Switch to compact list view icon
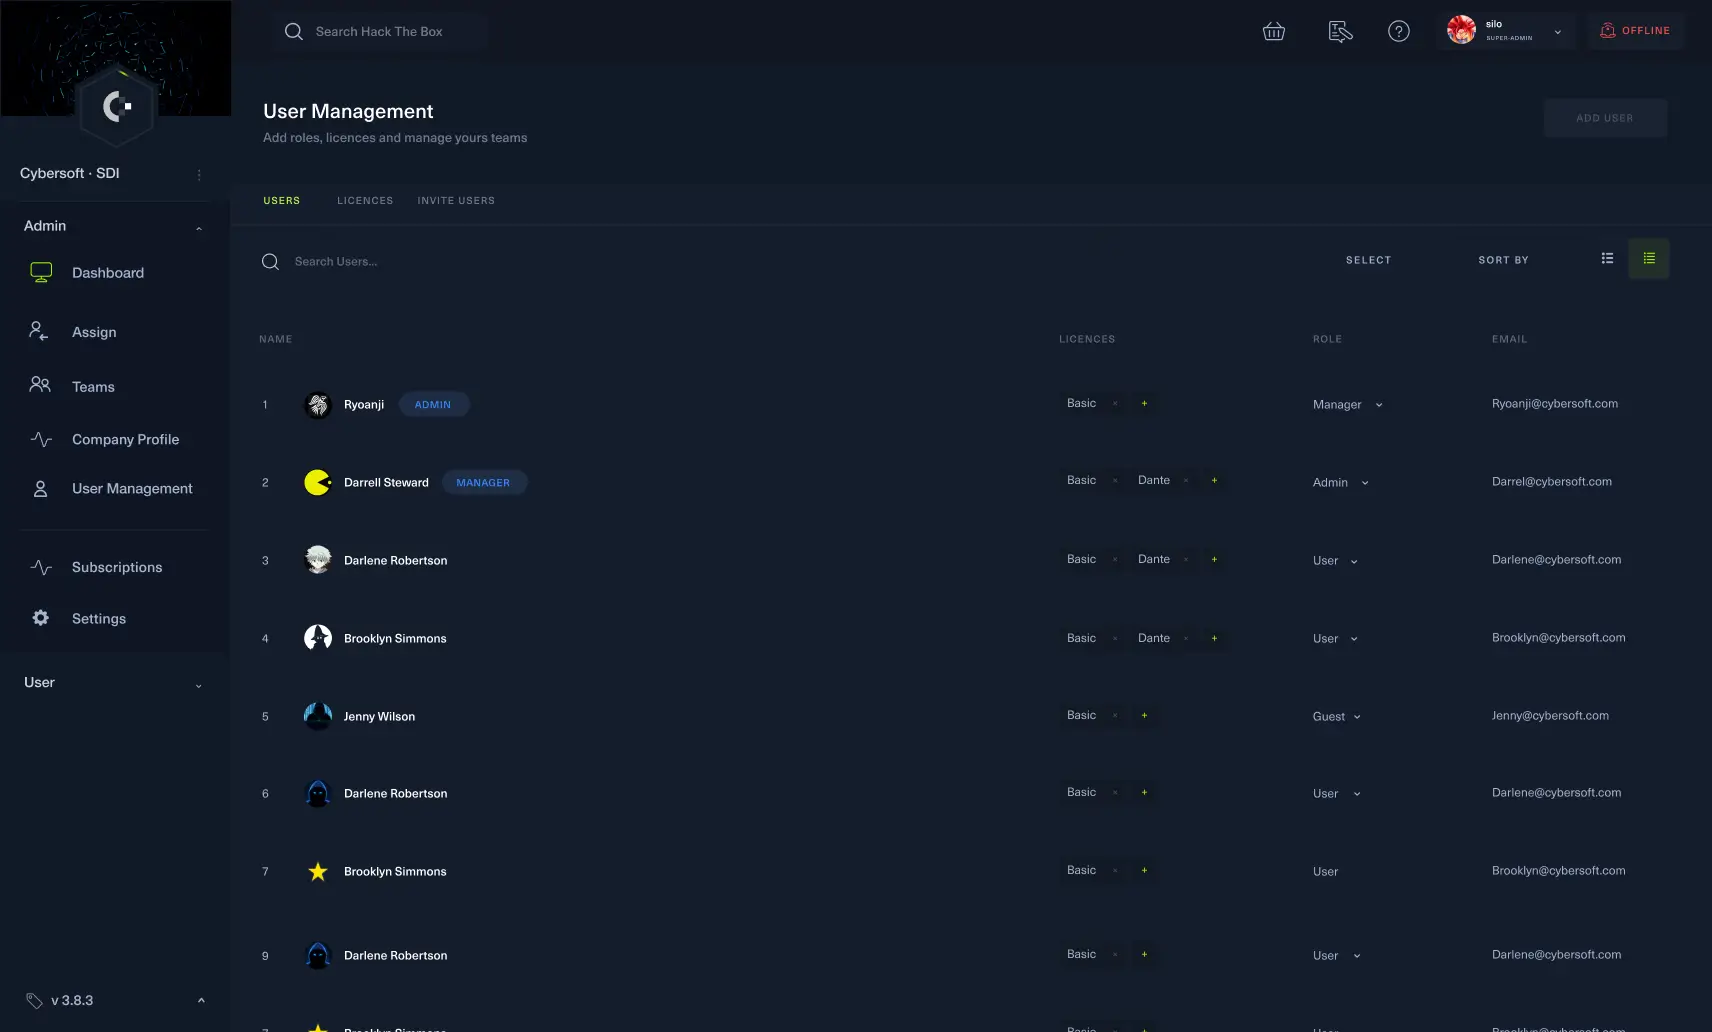1712x1032 pixels. (x=1607, y=259)
